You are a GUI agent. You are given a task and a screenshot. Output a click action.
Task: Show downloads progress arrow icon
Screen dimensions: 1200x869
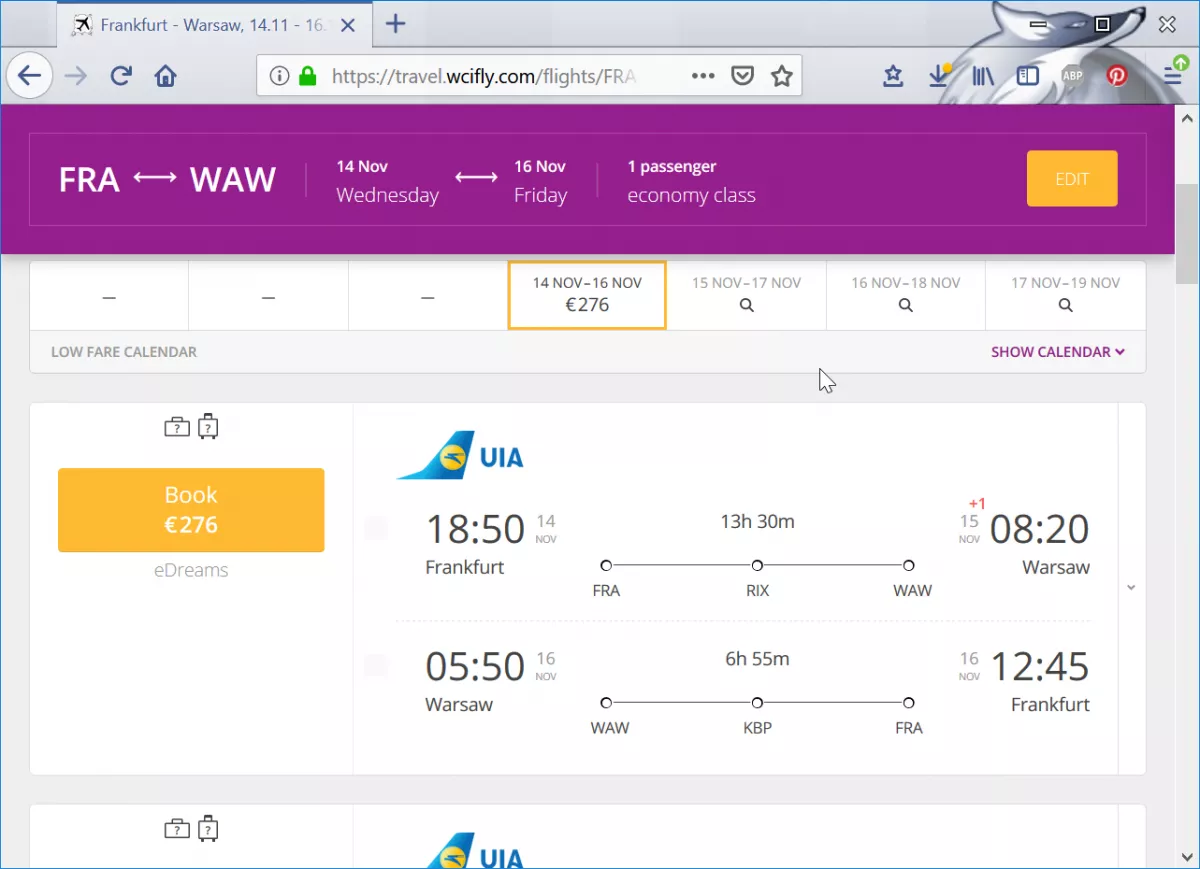tap(938, 76)
